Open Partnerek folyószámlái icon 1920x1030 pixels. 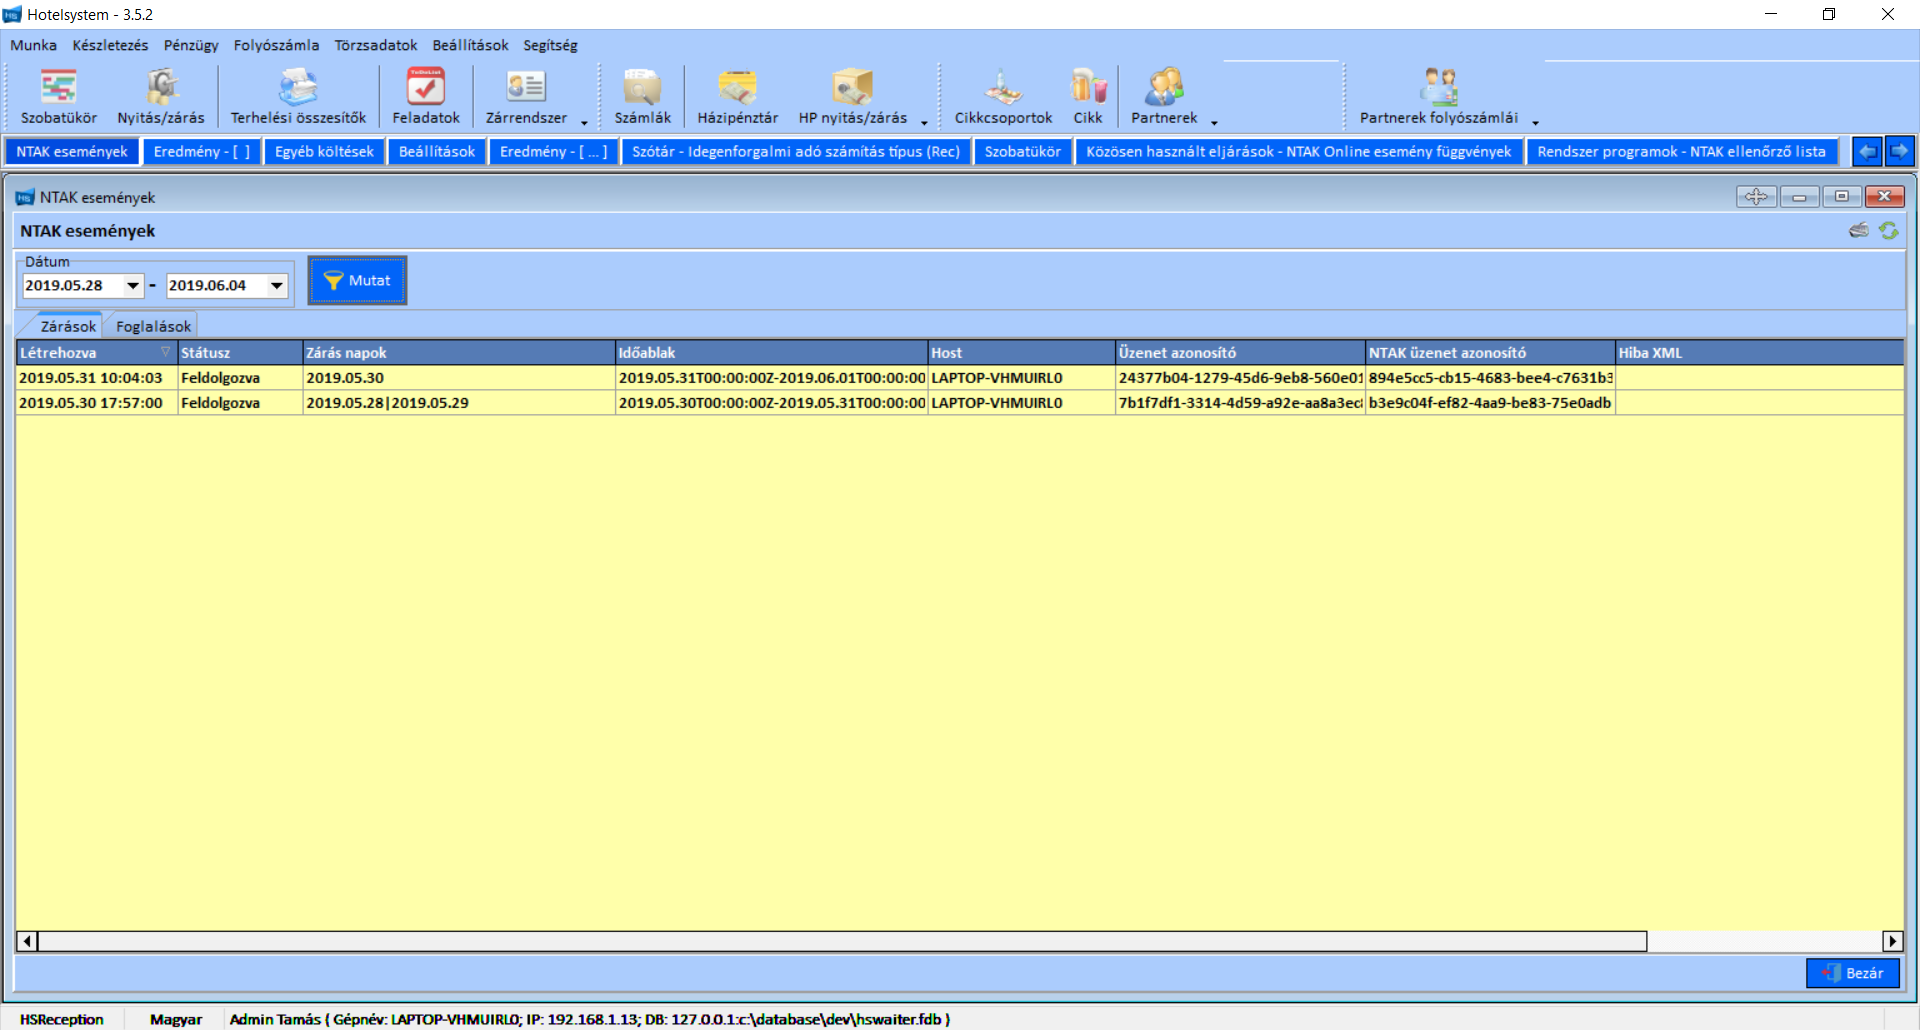[1438, 97]
